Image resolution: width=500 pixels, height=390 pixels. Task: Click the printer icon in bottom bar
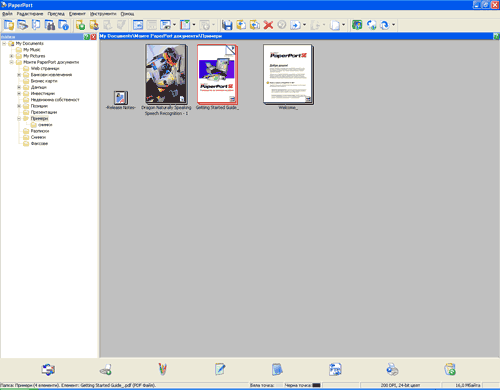click(392, 369)
